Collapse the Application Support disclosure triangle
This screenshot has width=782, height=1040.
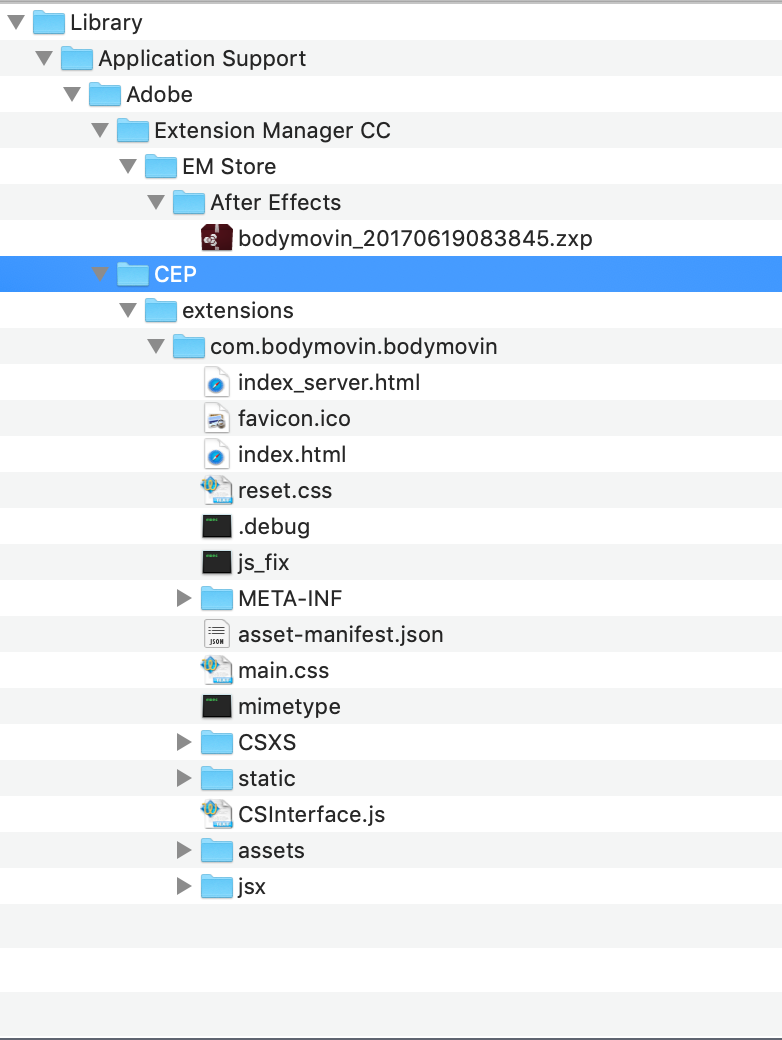[x=44, y=58]
